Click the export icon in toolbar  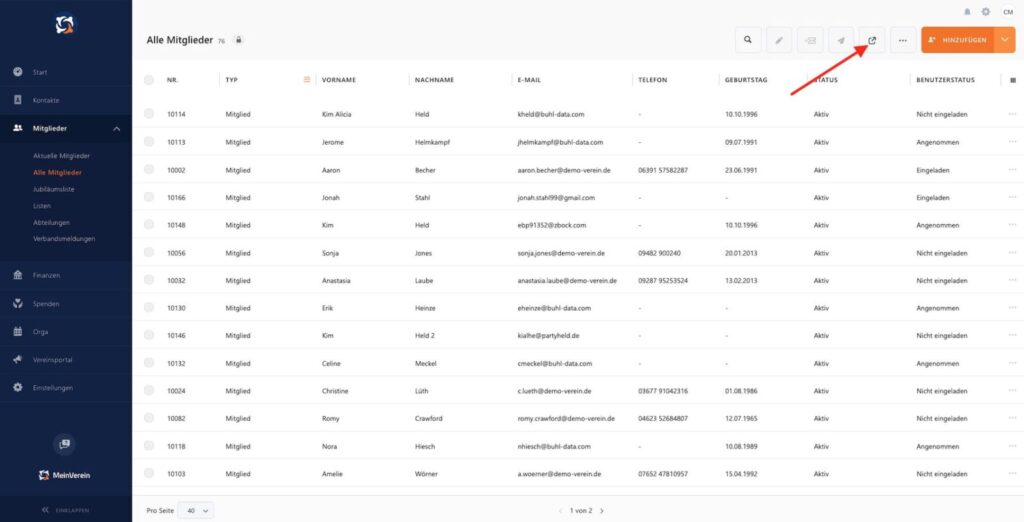pyautogui.click(x=872, y=40)
